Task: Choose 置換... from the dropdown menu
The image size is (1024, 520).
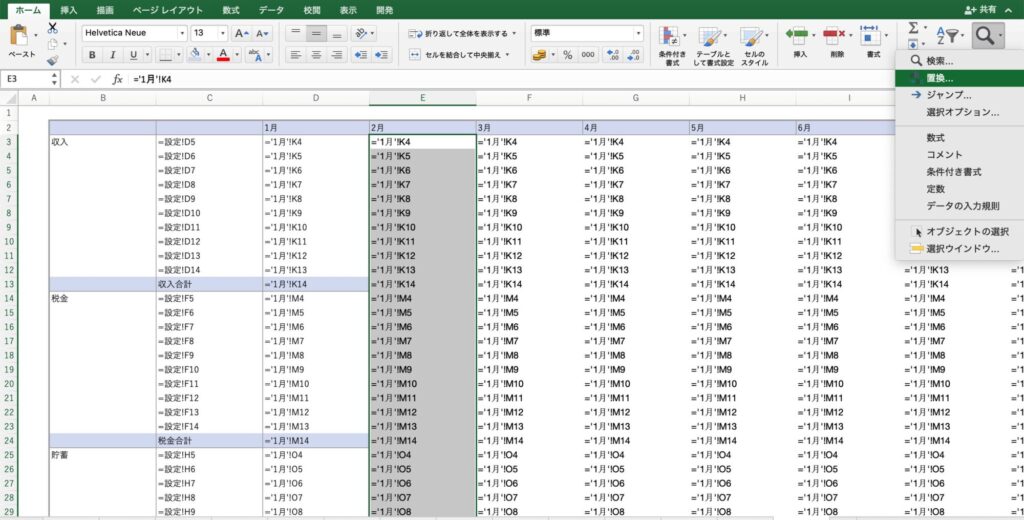Action: tap(939, 77)
